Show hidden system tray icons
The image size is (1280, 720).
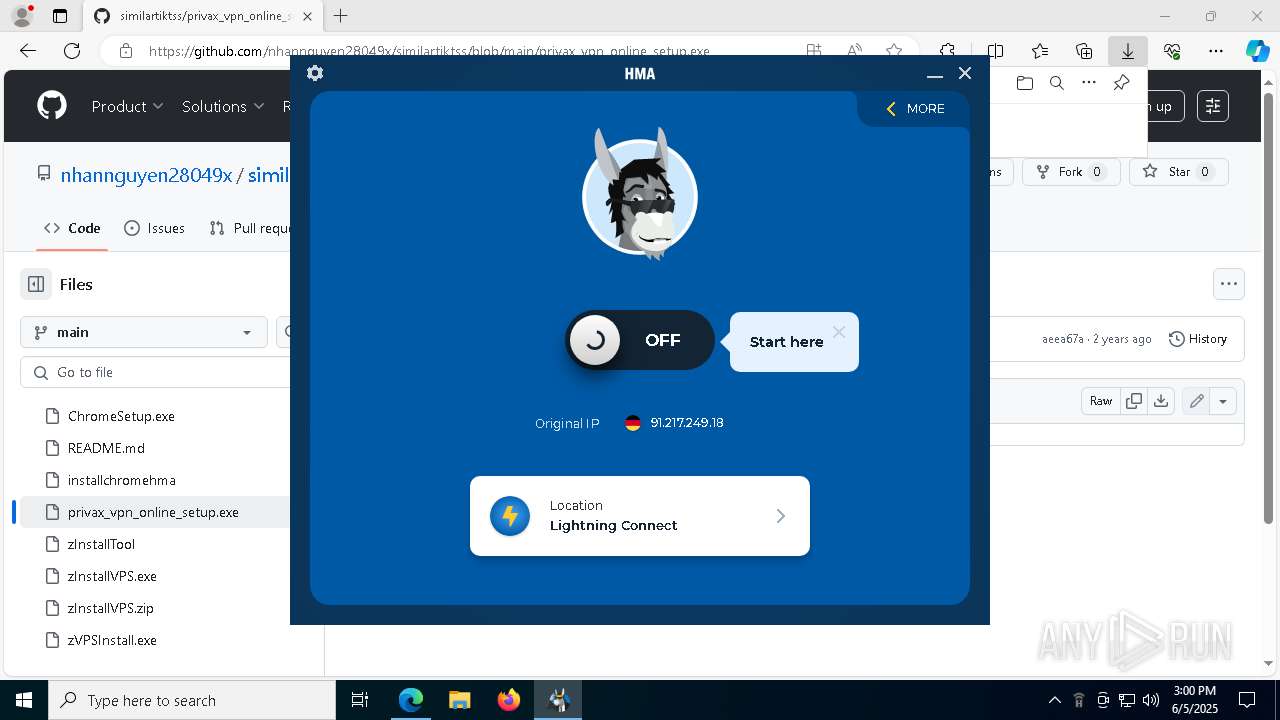[x=1054, y=700]
